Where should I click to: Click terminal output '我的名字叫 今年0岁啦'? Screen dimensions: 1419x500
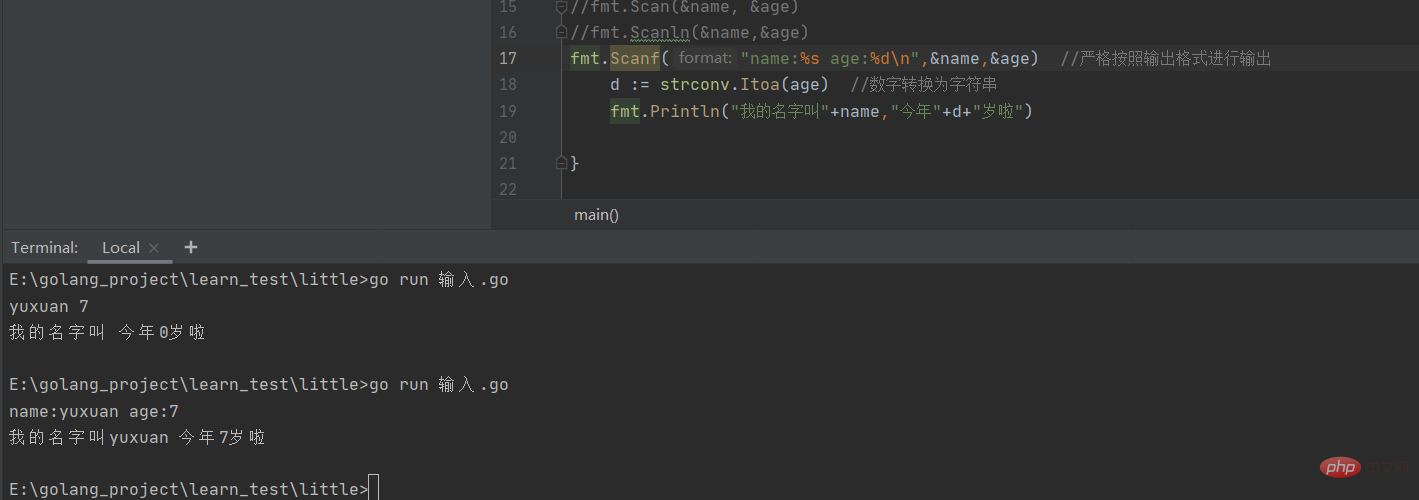pyautogui.click(x=107, y=332)
